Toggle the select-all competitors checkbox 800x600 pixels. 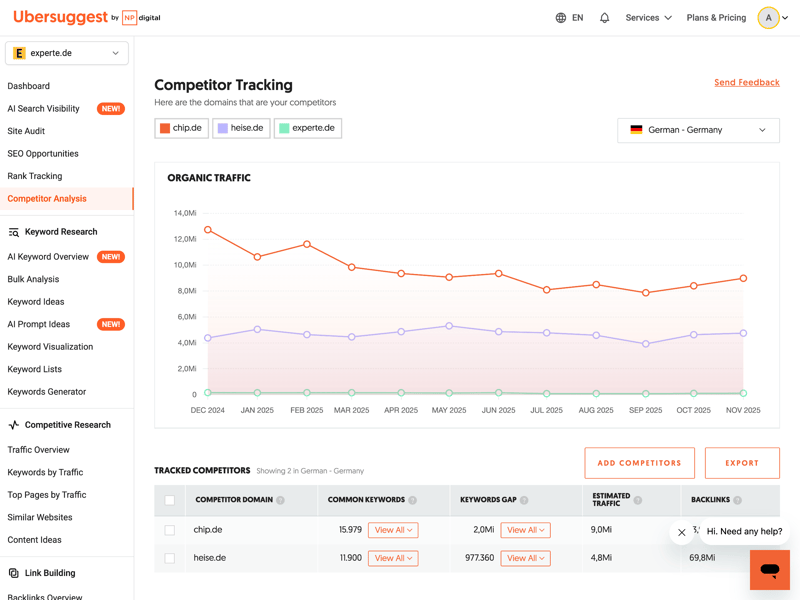170,500
